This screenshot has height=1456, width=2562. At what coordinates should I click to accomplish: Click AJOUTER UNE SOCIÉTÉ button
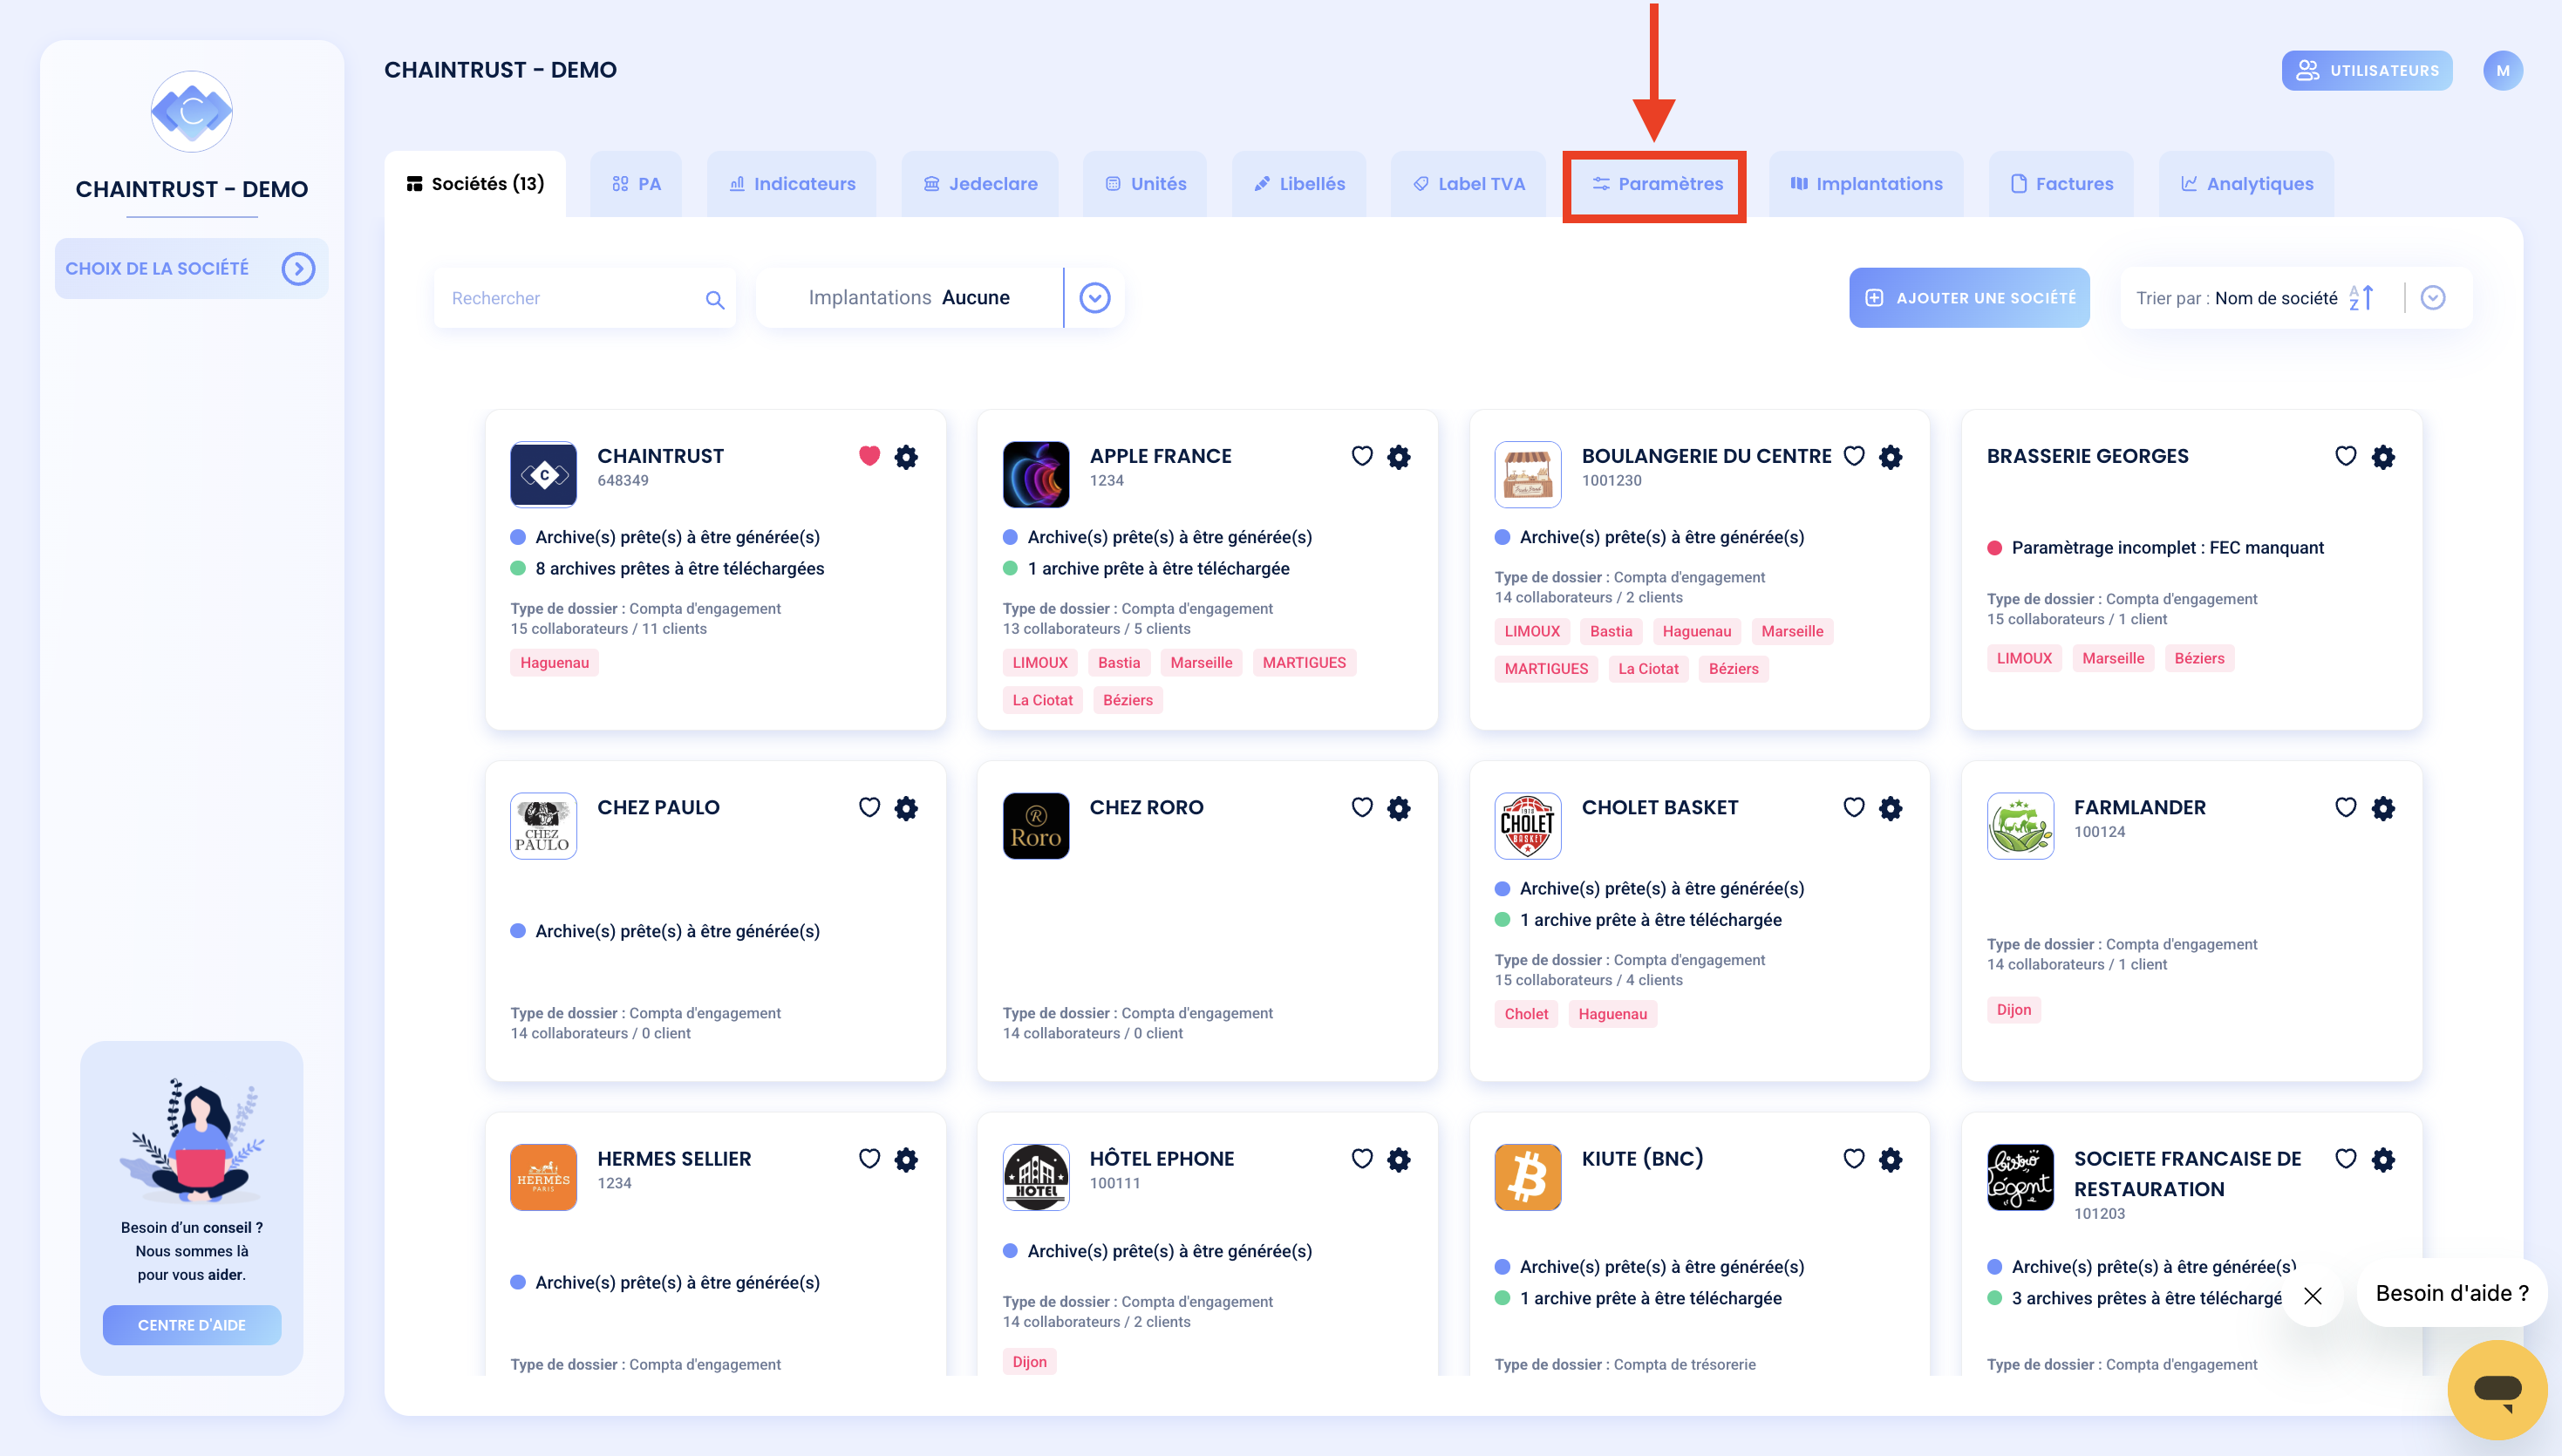coord(1969,298)
